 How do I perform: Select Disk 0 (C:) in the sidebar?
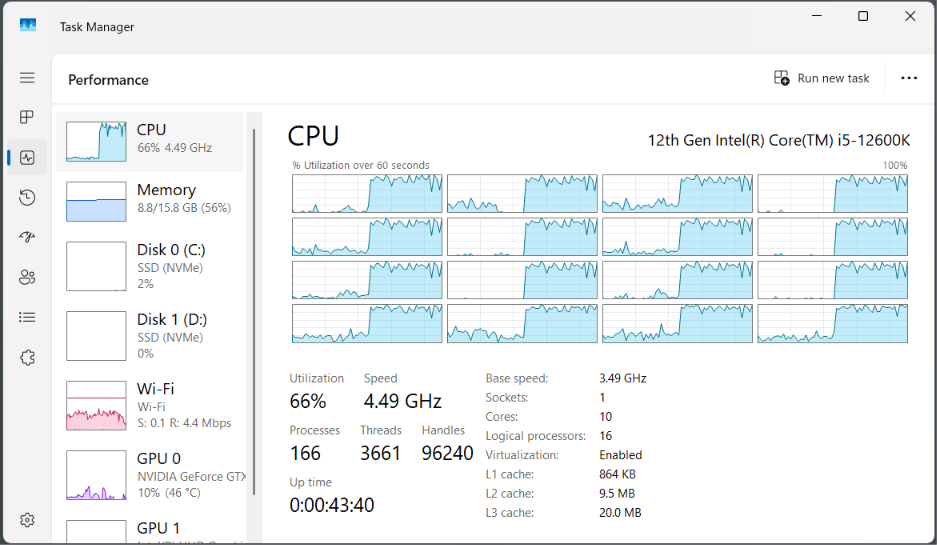coord(149,266)
